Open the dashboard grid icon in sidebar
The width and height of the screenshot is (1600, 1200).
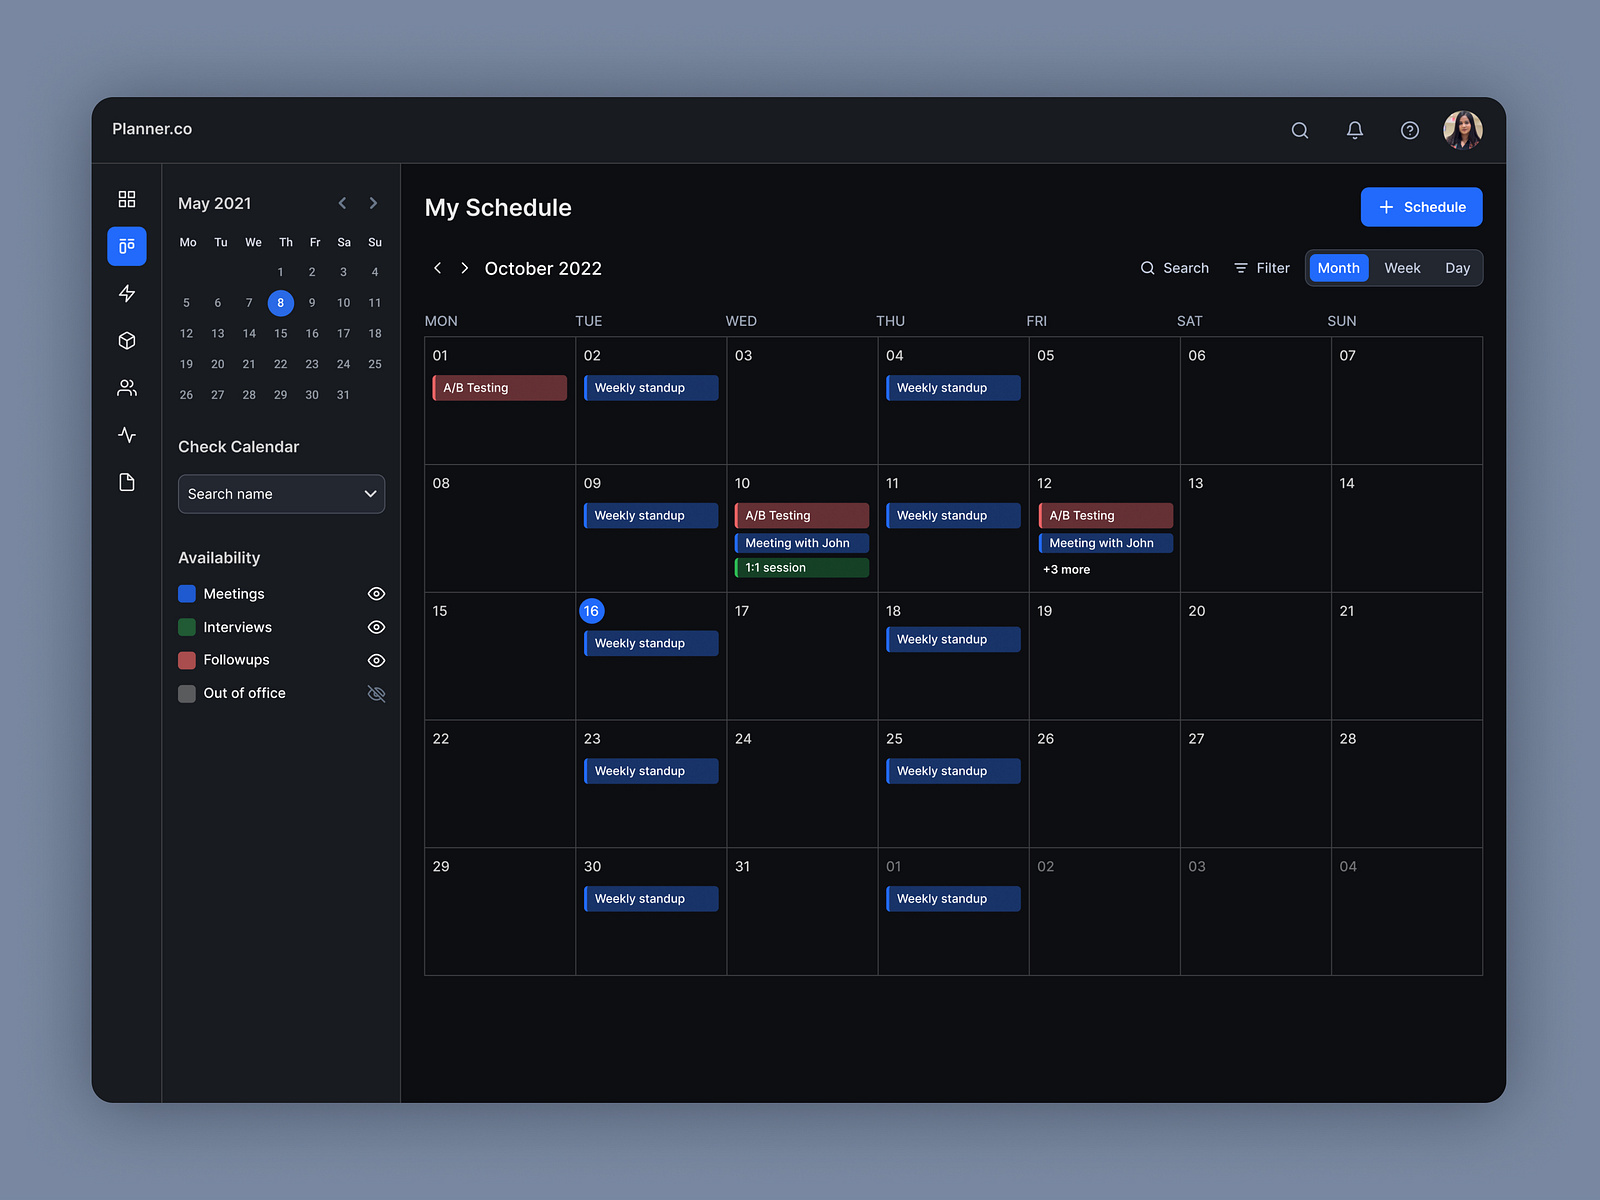coord(127,198)
